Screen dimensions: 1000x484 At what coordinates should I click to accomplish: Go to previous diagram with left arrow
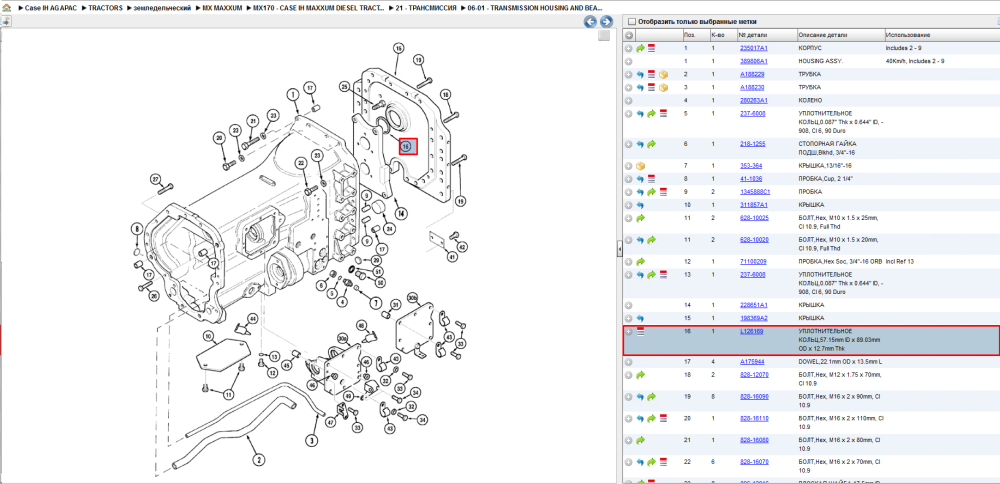click(x=590, y=22)
